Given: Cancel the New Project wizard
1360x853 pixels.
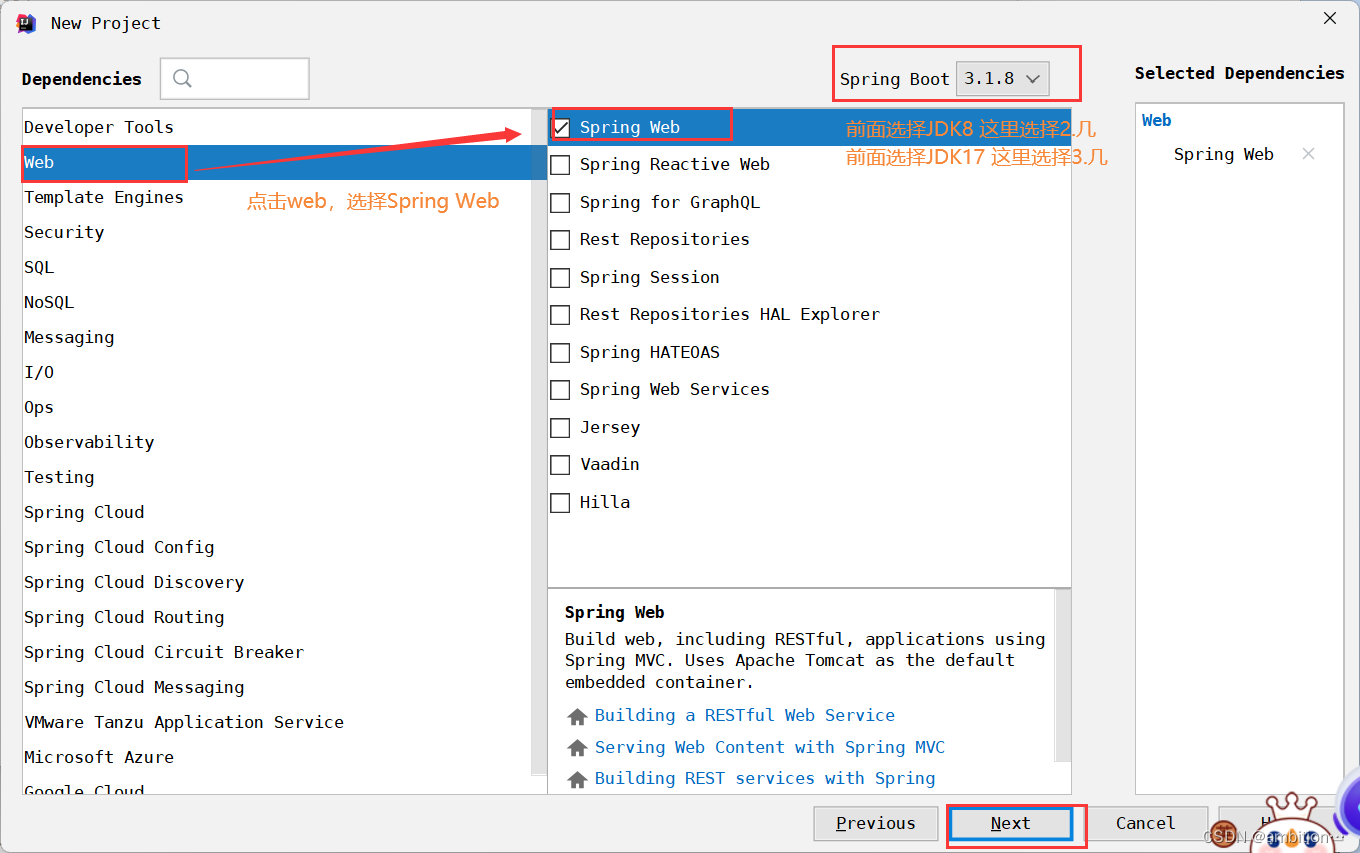Looking at the screenshot, I should (x=1145, y=824).
